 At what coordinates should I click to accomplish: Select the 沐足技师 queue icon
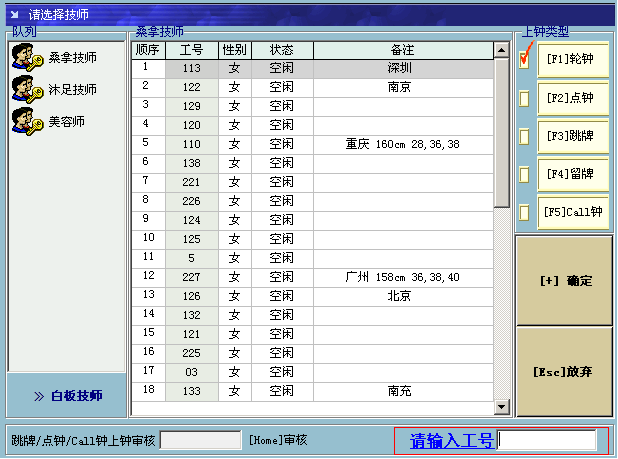click(27, 89)
